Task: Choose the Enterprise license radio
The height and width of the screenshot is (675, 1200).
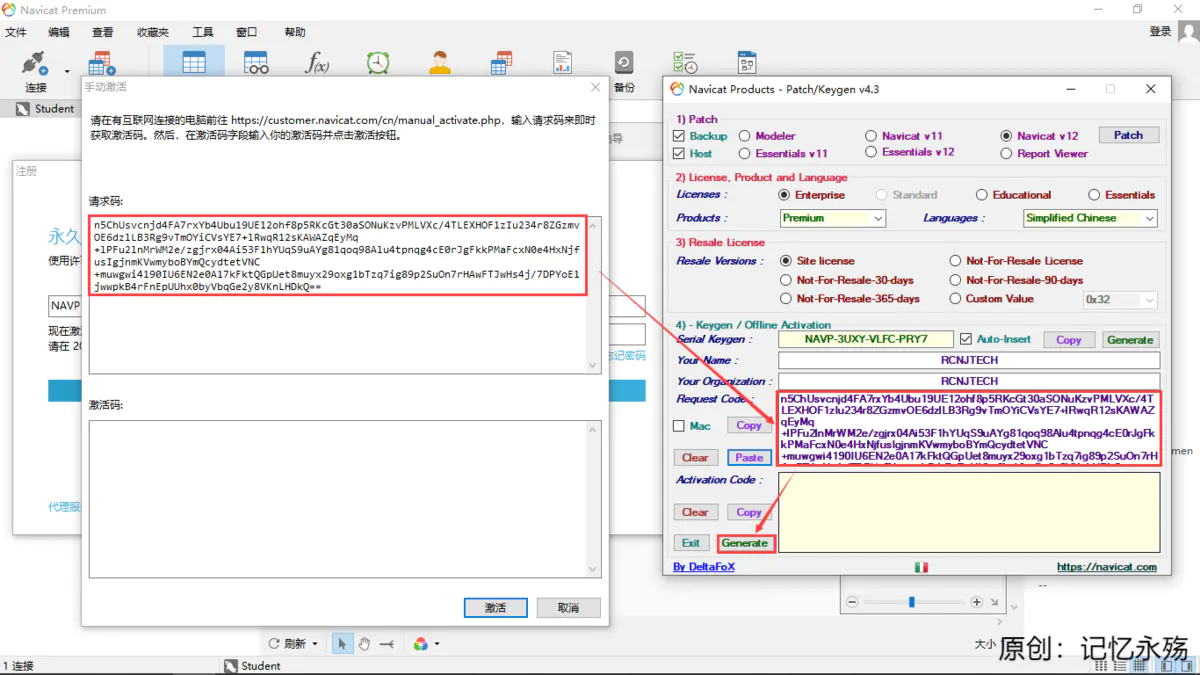Action: 785,195
